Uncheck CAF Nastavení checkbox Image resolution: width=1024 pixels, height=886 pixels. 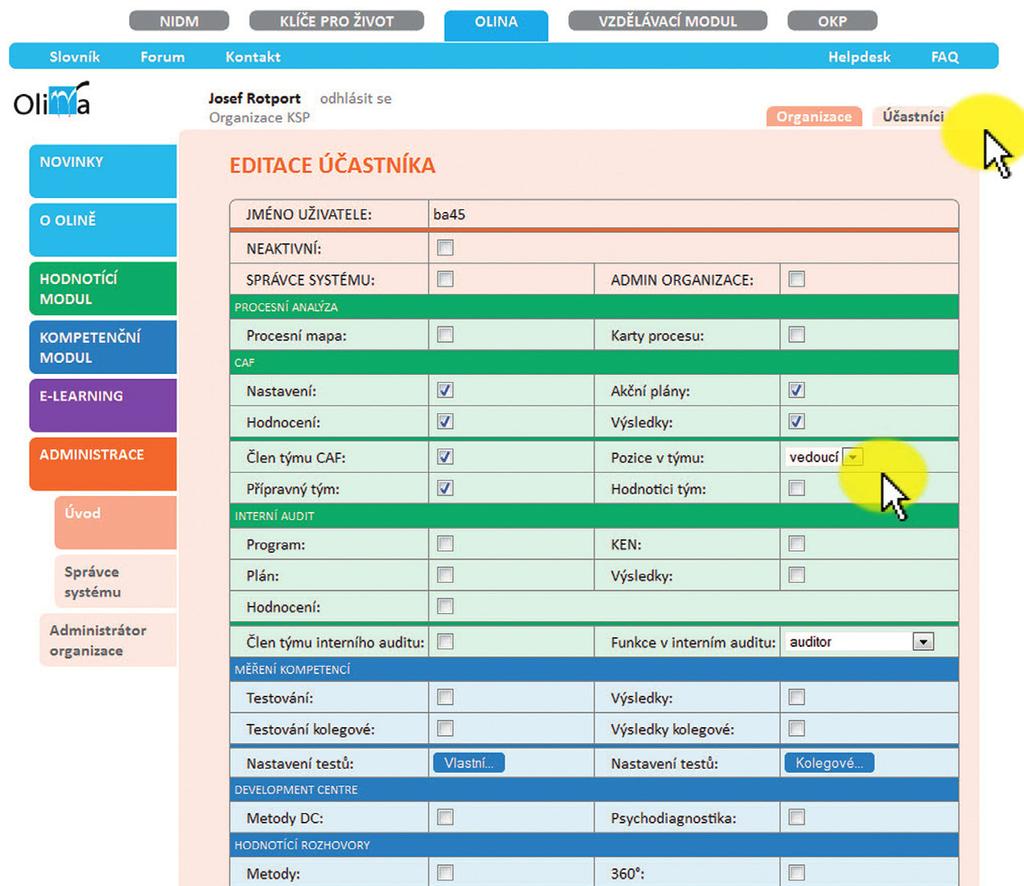tap(445, 390)
